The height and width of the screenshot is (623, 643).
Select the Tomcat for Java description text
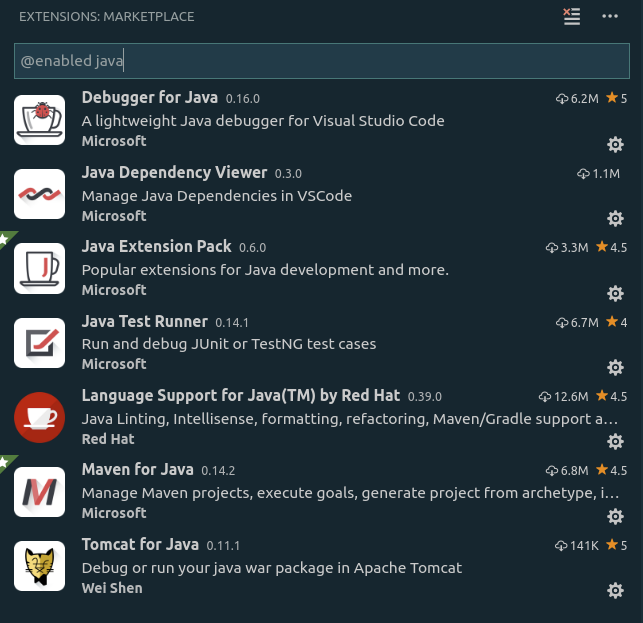pos(271,568)
